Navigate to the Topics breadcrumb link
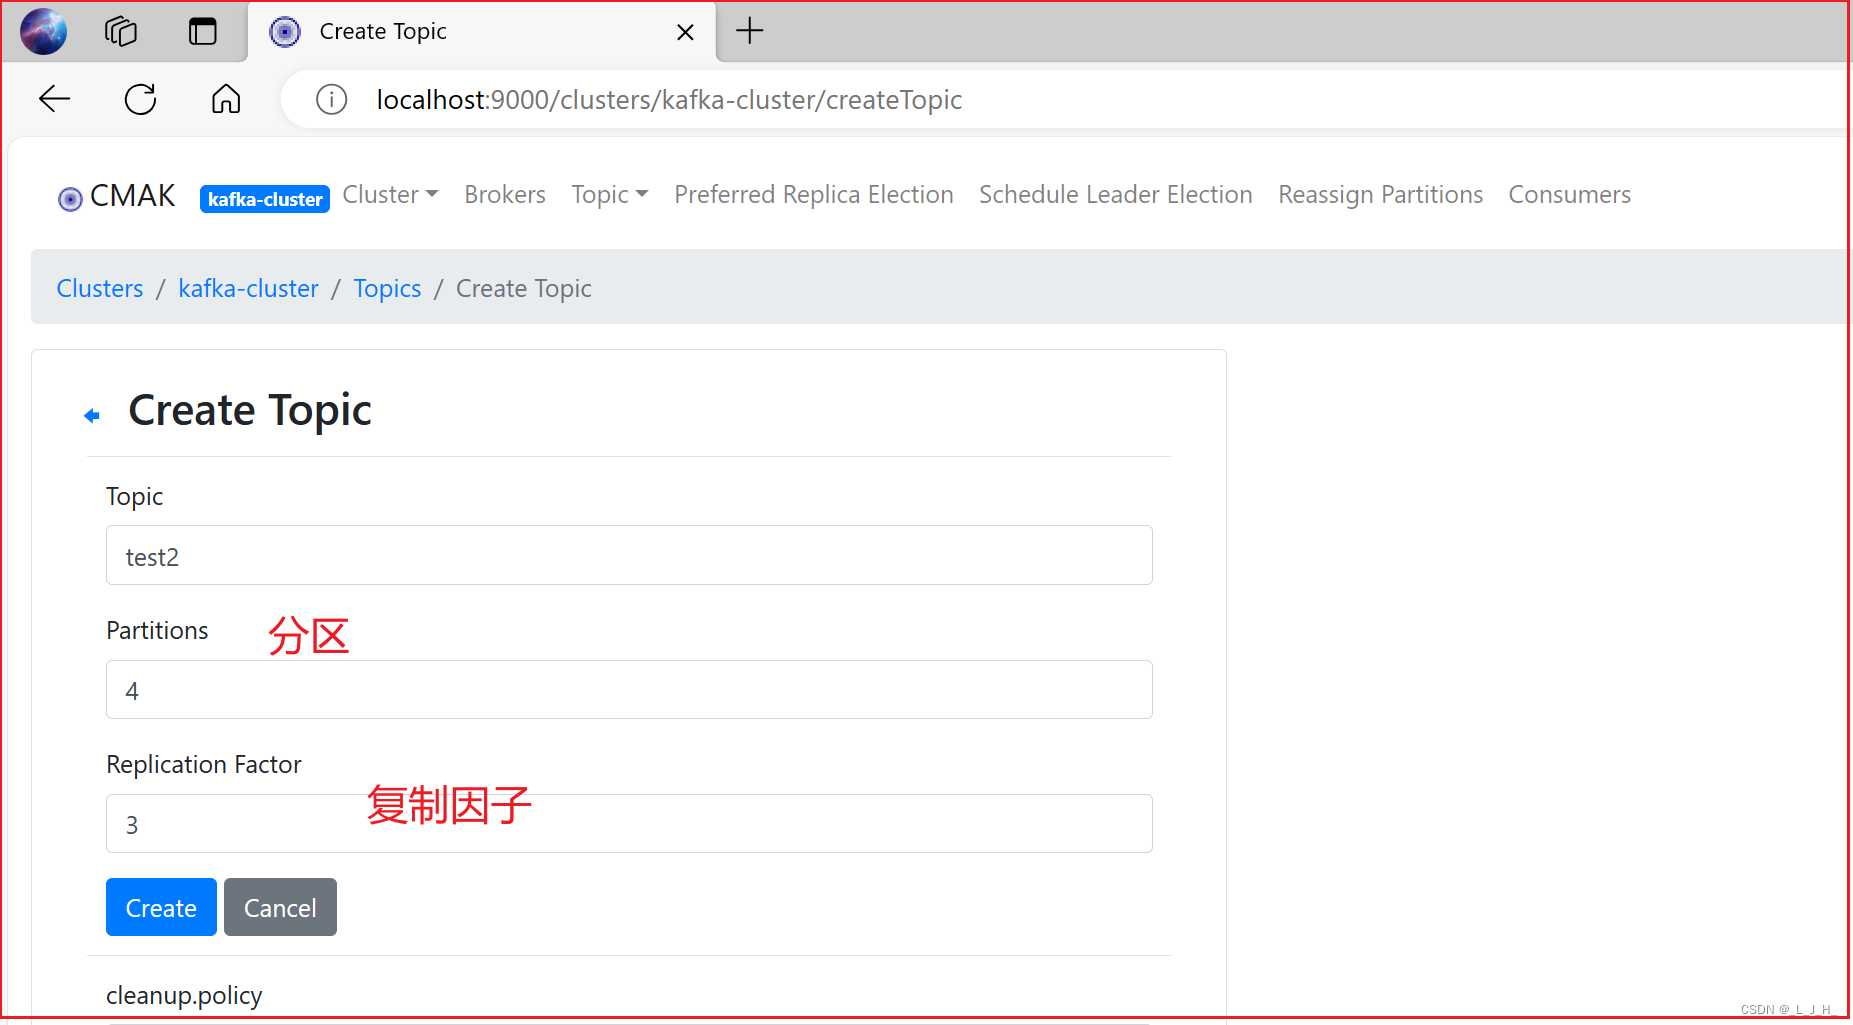1853x1025 pixels. point(387,288)
